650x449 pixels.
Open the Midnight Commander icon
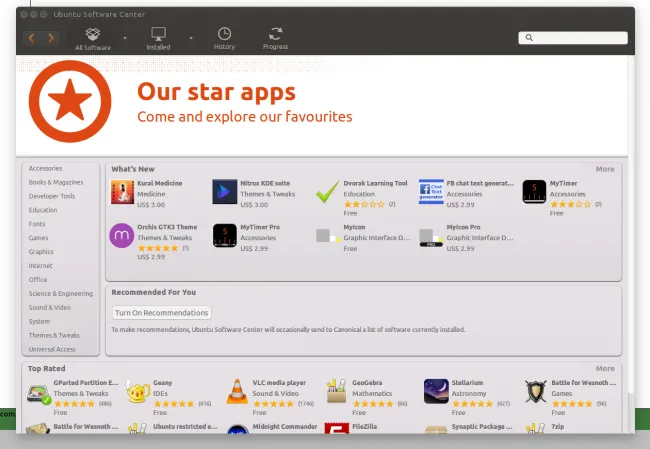point(237,429)
